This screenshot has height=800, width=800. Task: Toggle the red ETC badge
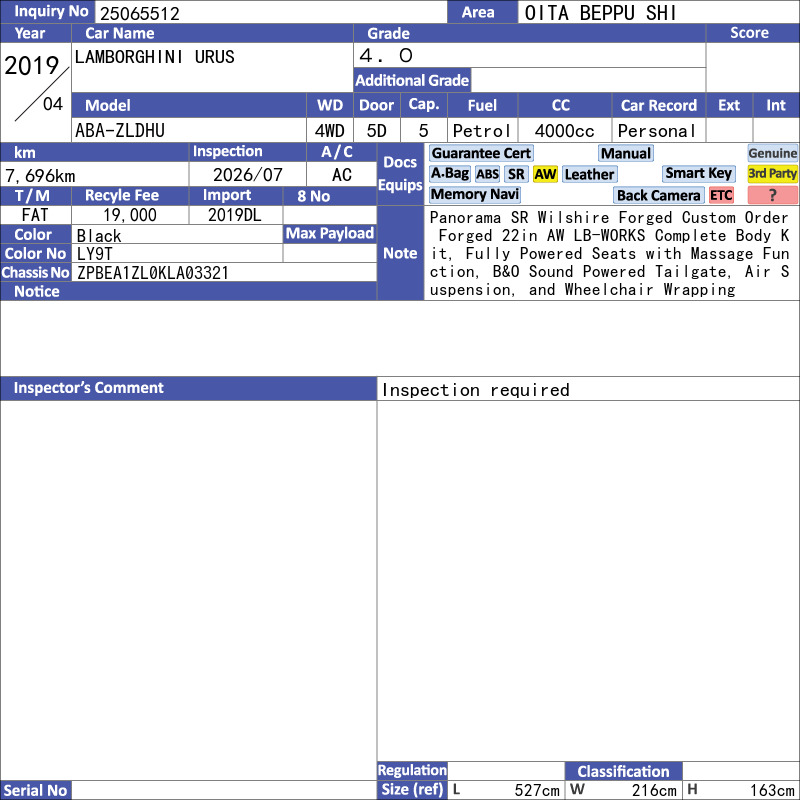click(721, 195)
